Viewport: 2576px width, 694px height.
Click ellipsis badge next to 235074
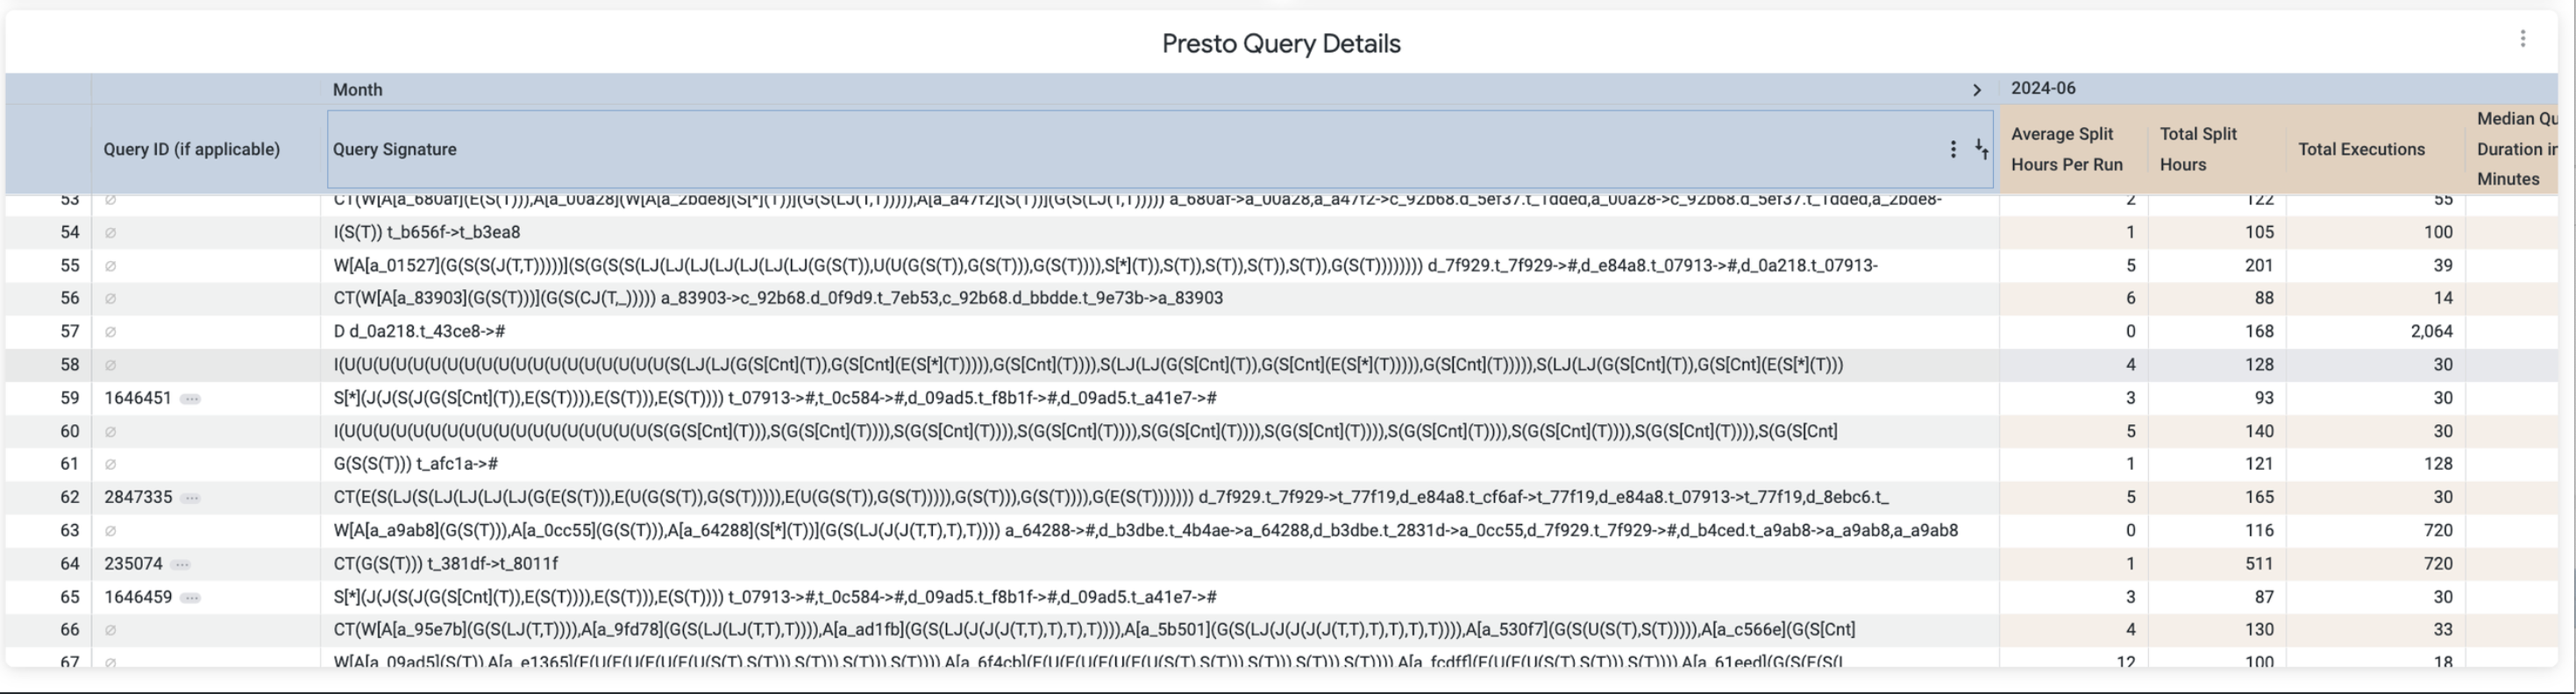click(x=181, y=564)
